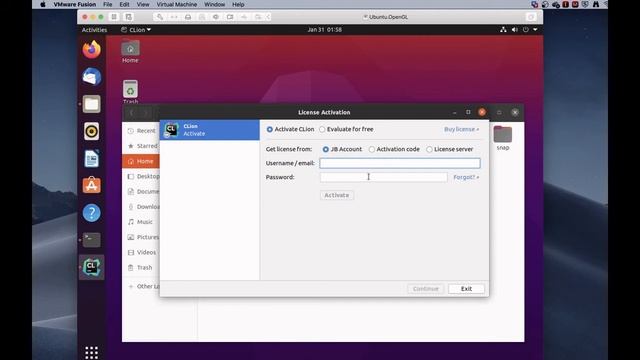The image size is (640, 360).
Task: Open Activities overview
Action: (x=94, y=30)
